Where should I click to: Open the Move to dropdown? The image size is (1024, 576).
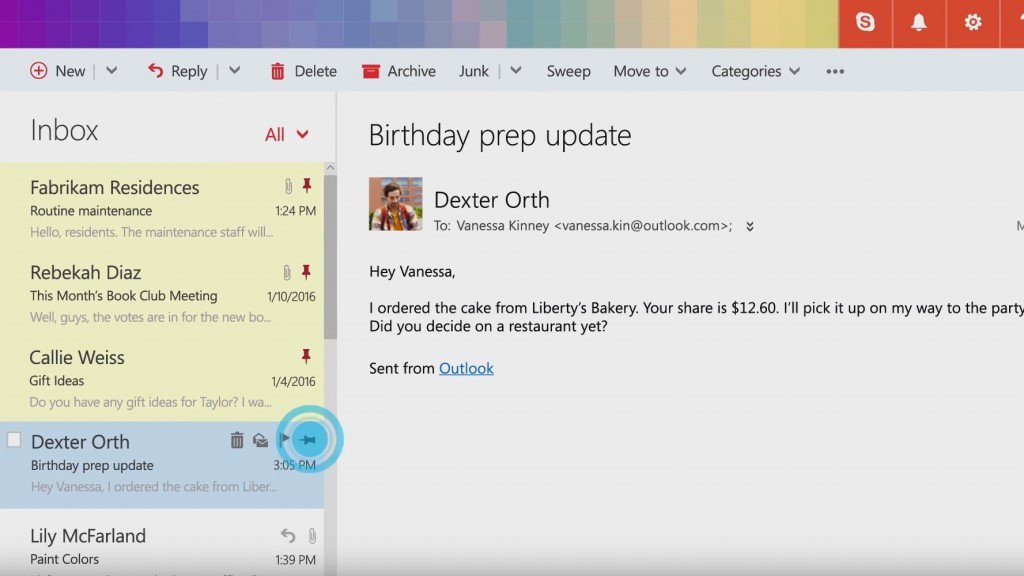[x=649, y=71]
